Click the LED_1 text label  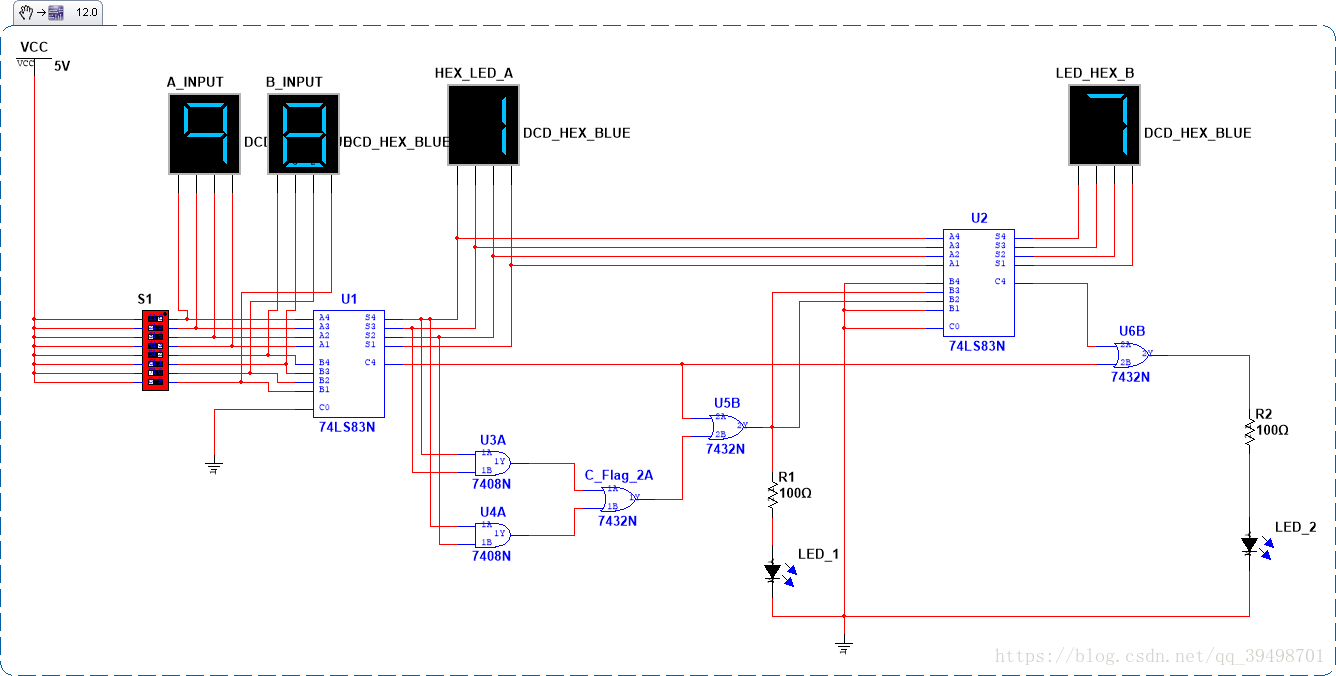tap(817, 554)
